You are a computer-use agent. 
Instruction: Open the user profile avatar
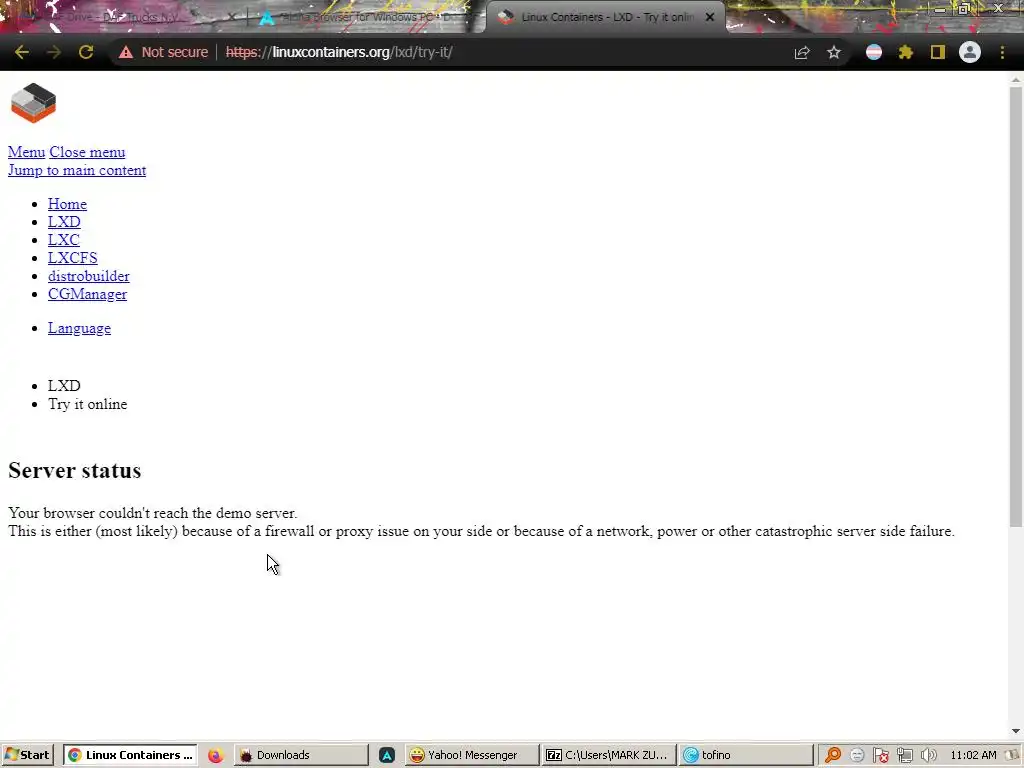pyautogui.click(x=970, y=52)
